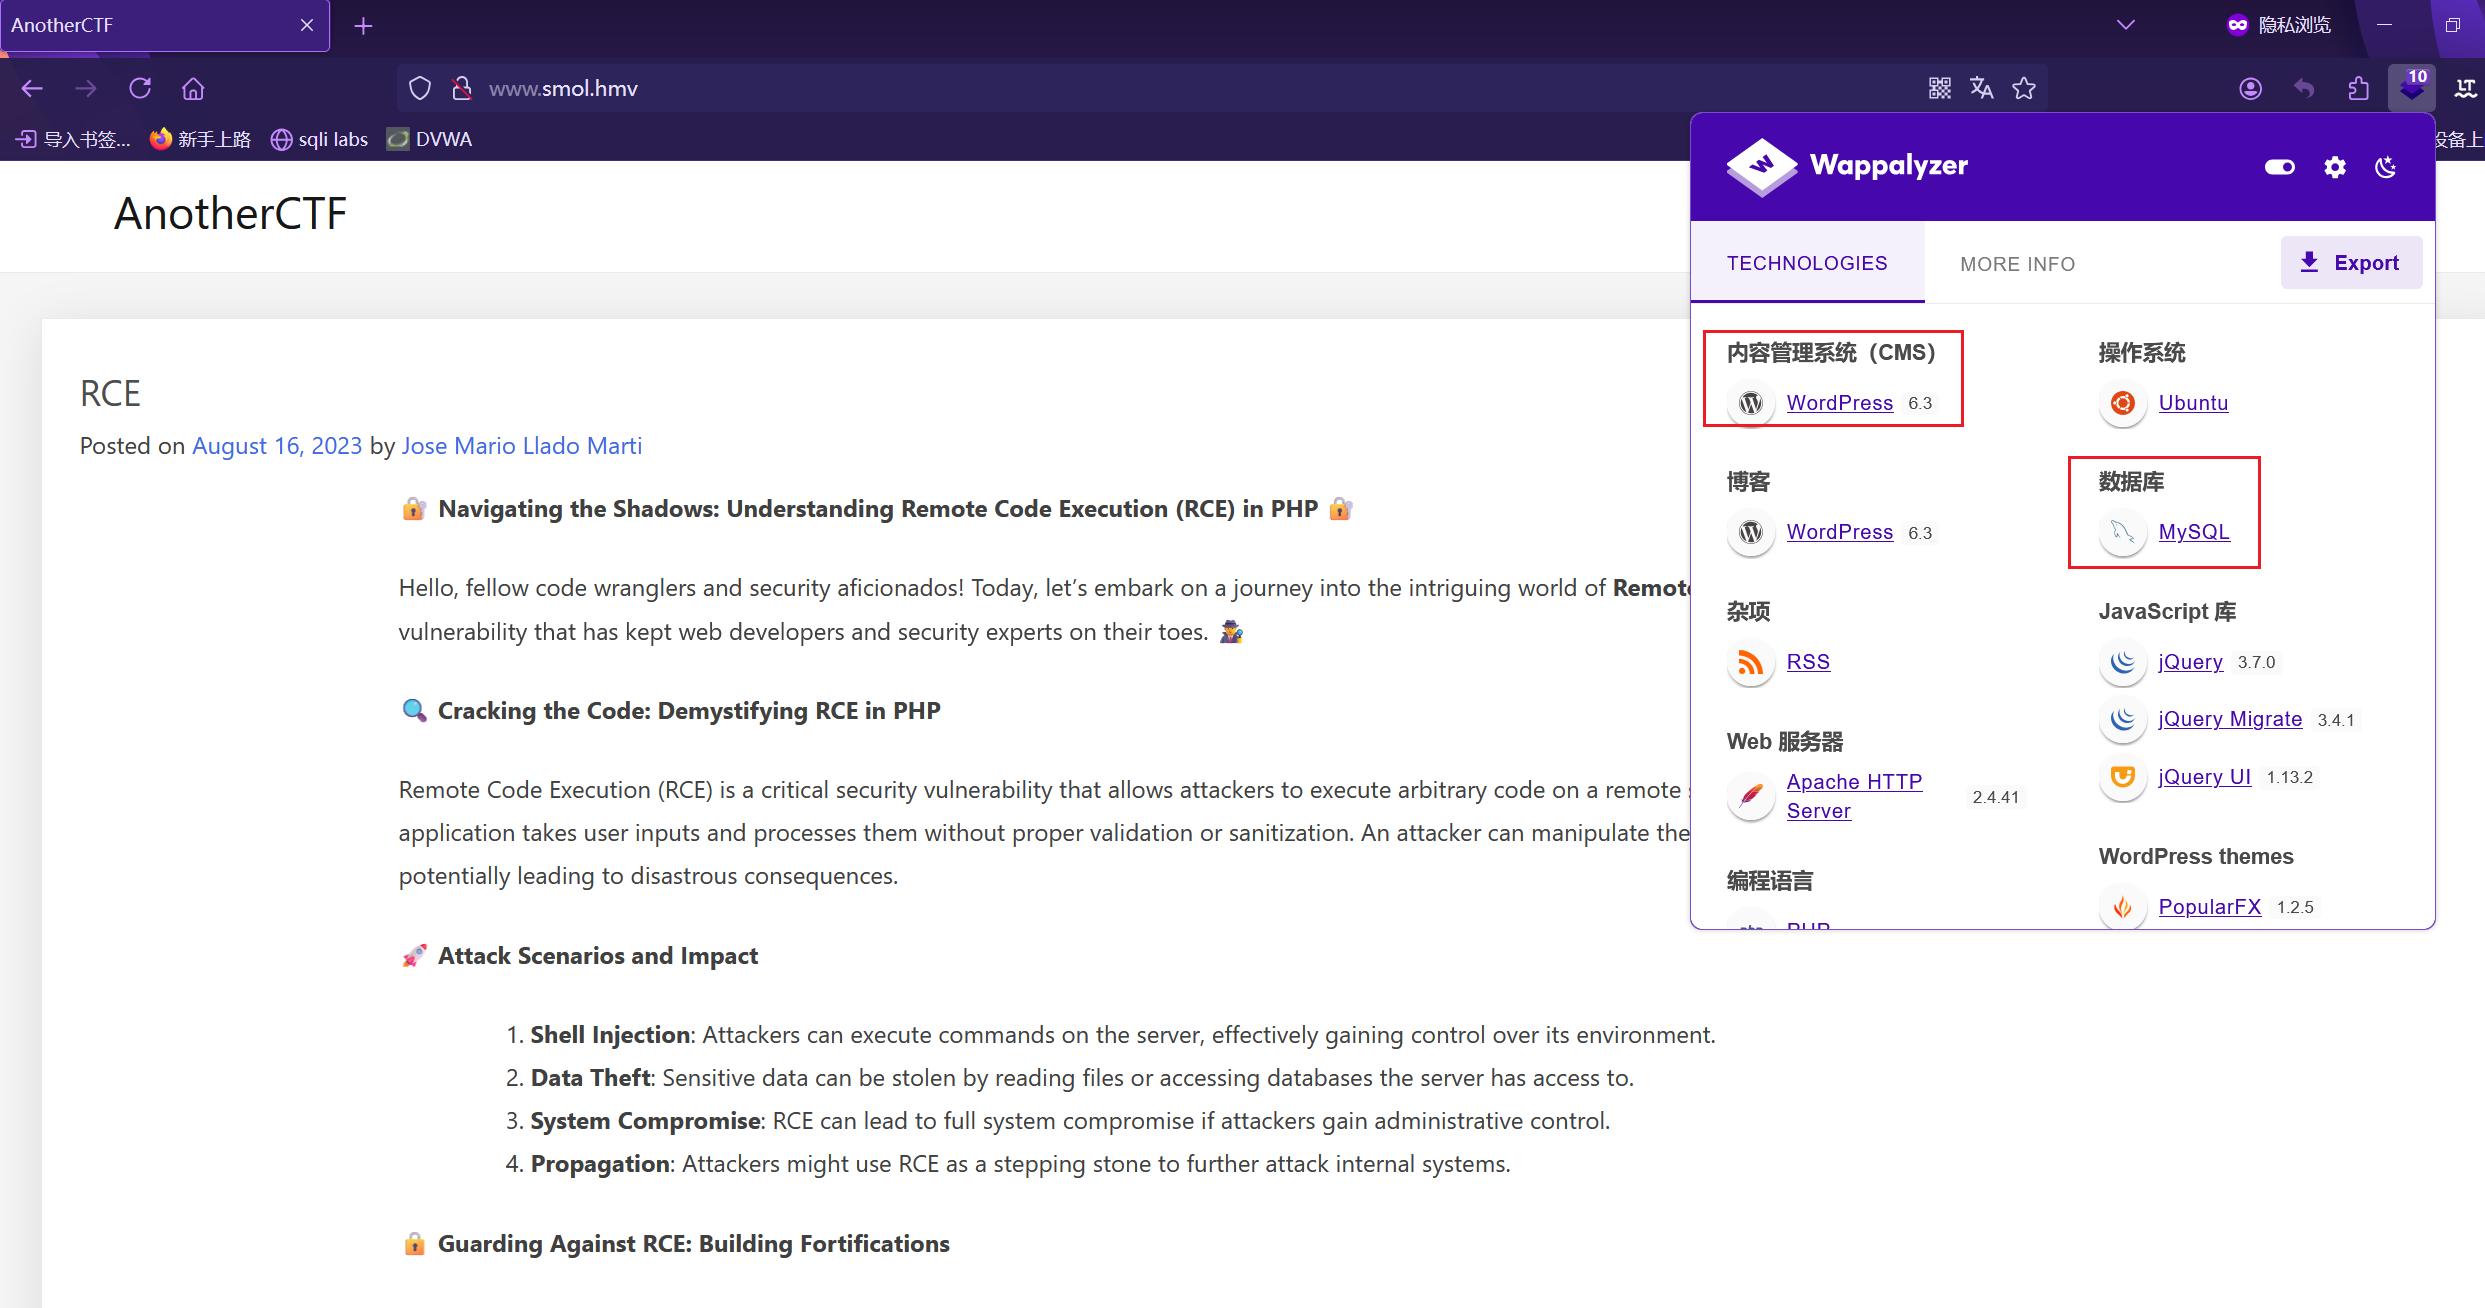Open a new tab with plus button
2485x1308 pixels.
(363, 26)
